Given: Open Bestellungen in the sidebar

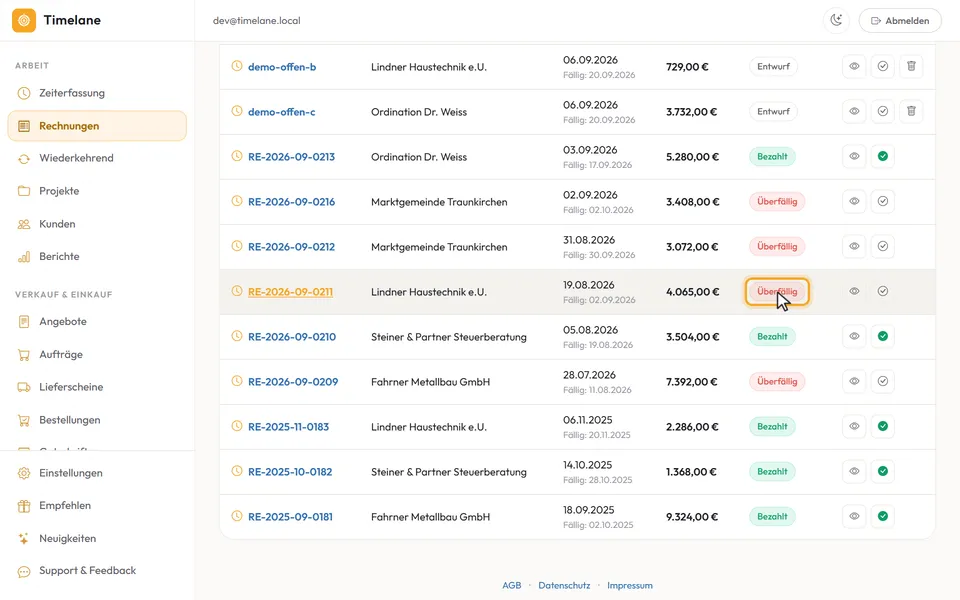Looking at the screenshot, I should pyautogui.click(x=97, y=420).
